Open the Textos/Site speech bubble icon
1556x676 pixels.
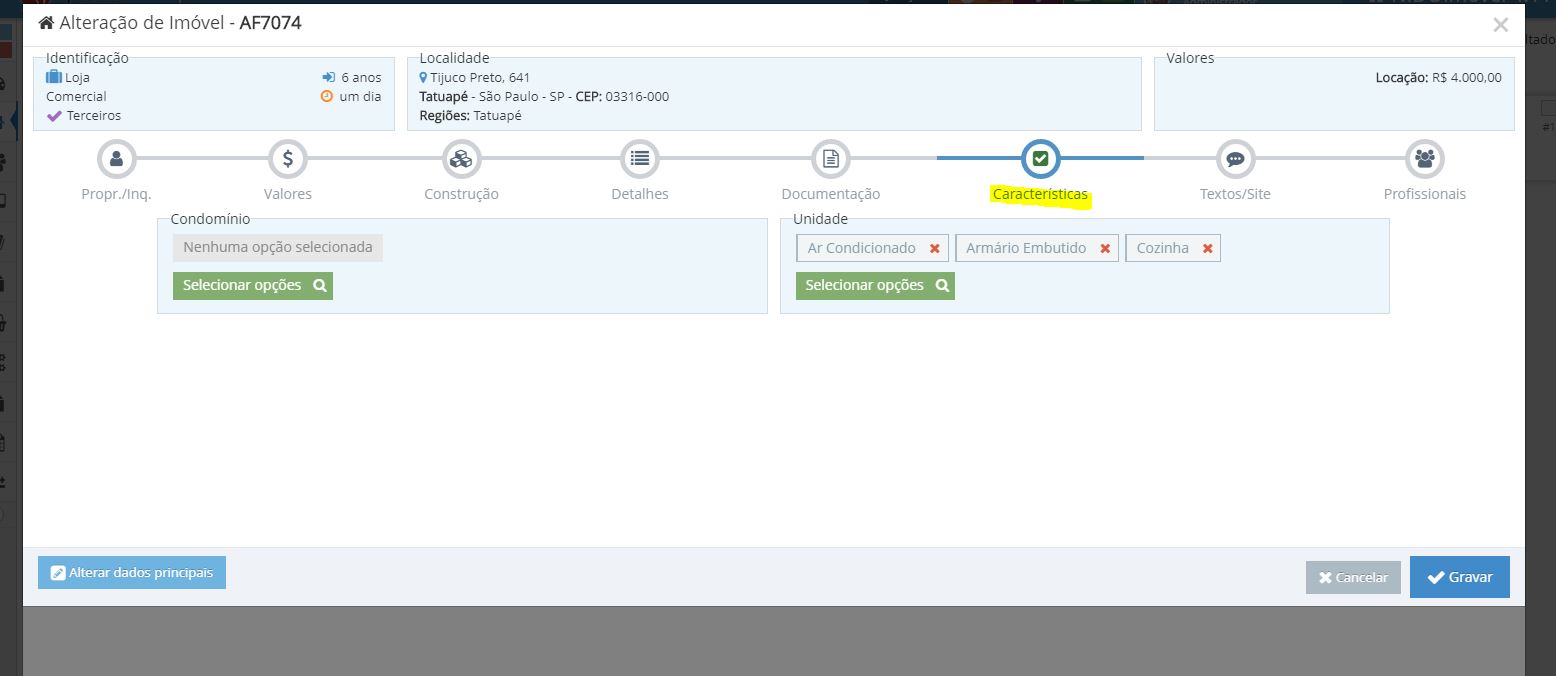pyautogui.click(x=1235, y=159)
